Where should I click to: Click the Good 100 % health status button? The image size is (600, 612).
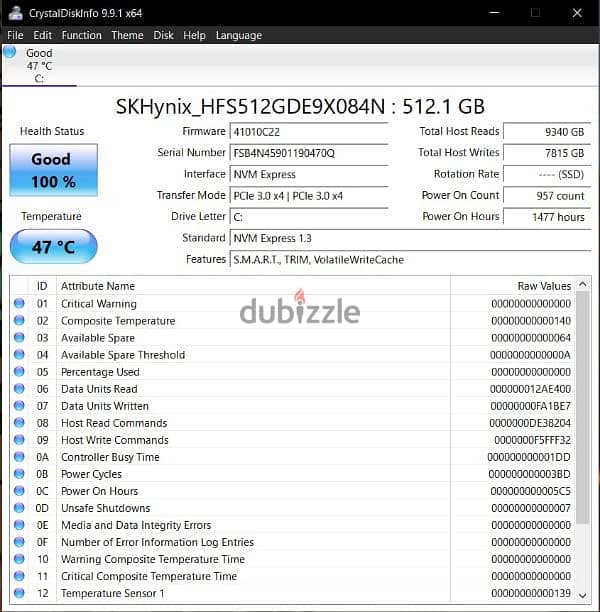point(53,170)
